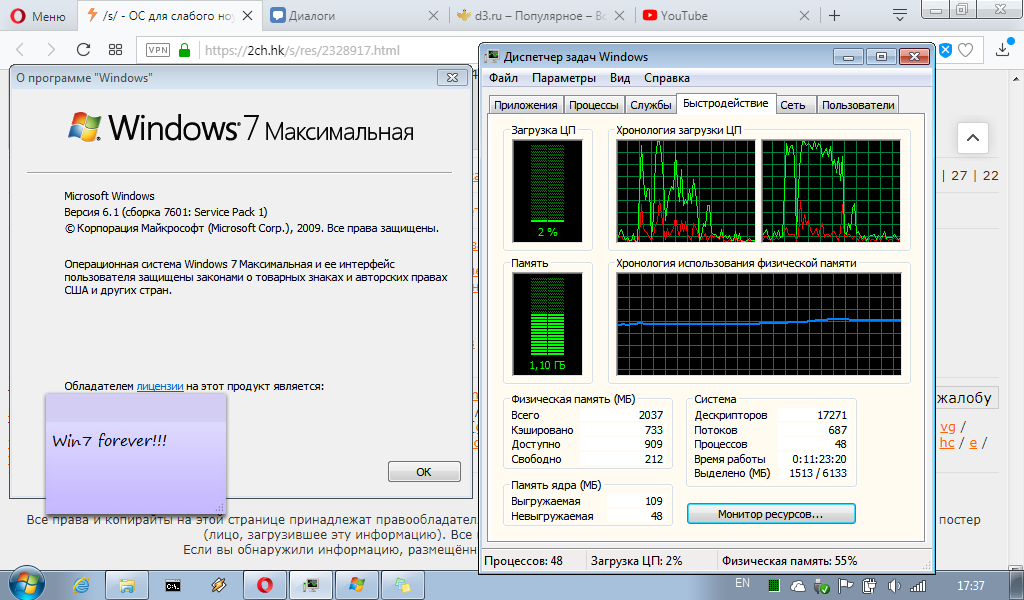
Task: Open the Вид menu in Task Manager
Action: click(x=620, y=78)
